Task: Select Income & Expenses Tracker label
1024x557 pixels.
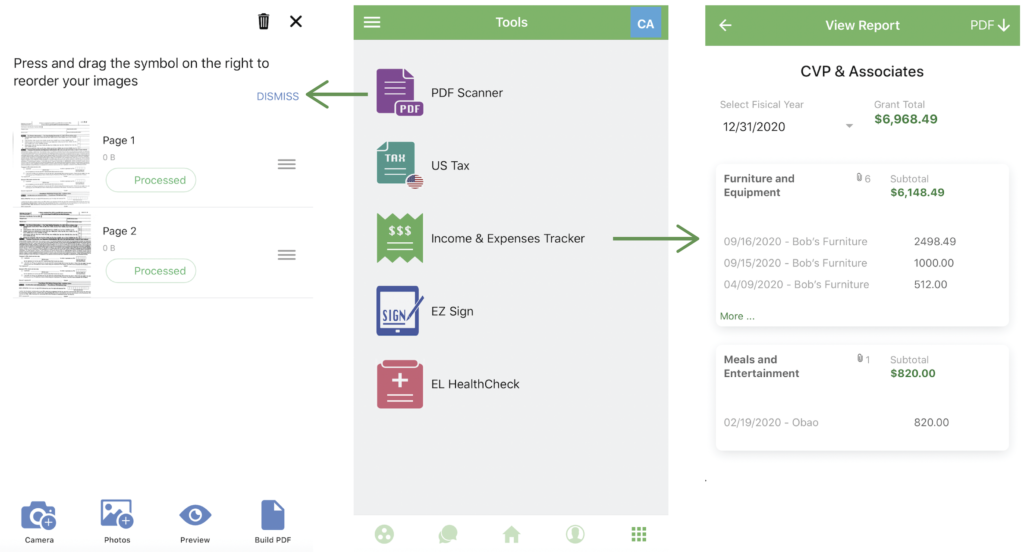Action: click(x=507, y=238)
